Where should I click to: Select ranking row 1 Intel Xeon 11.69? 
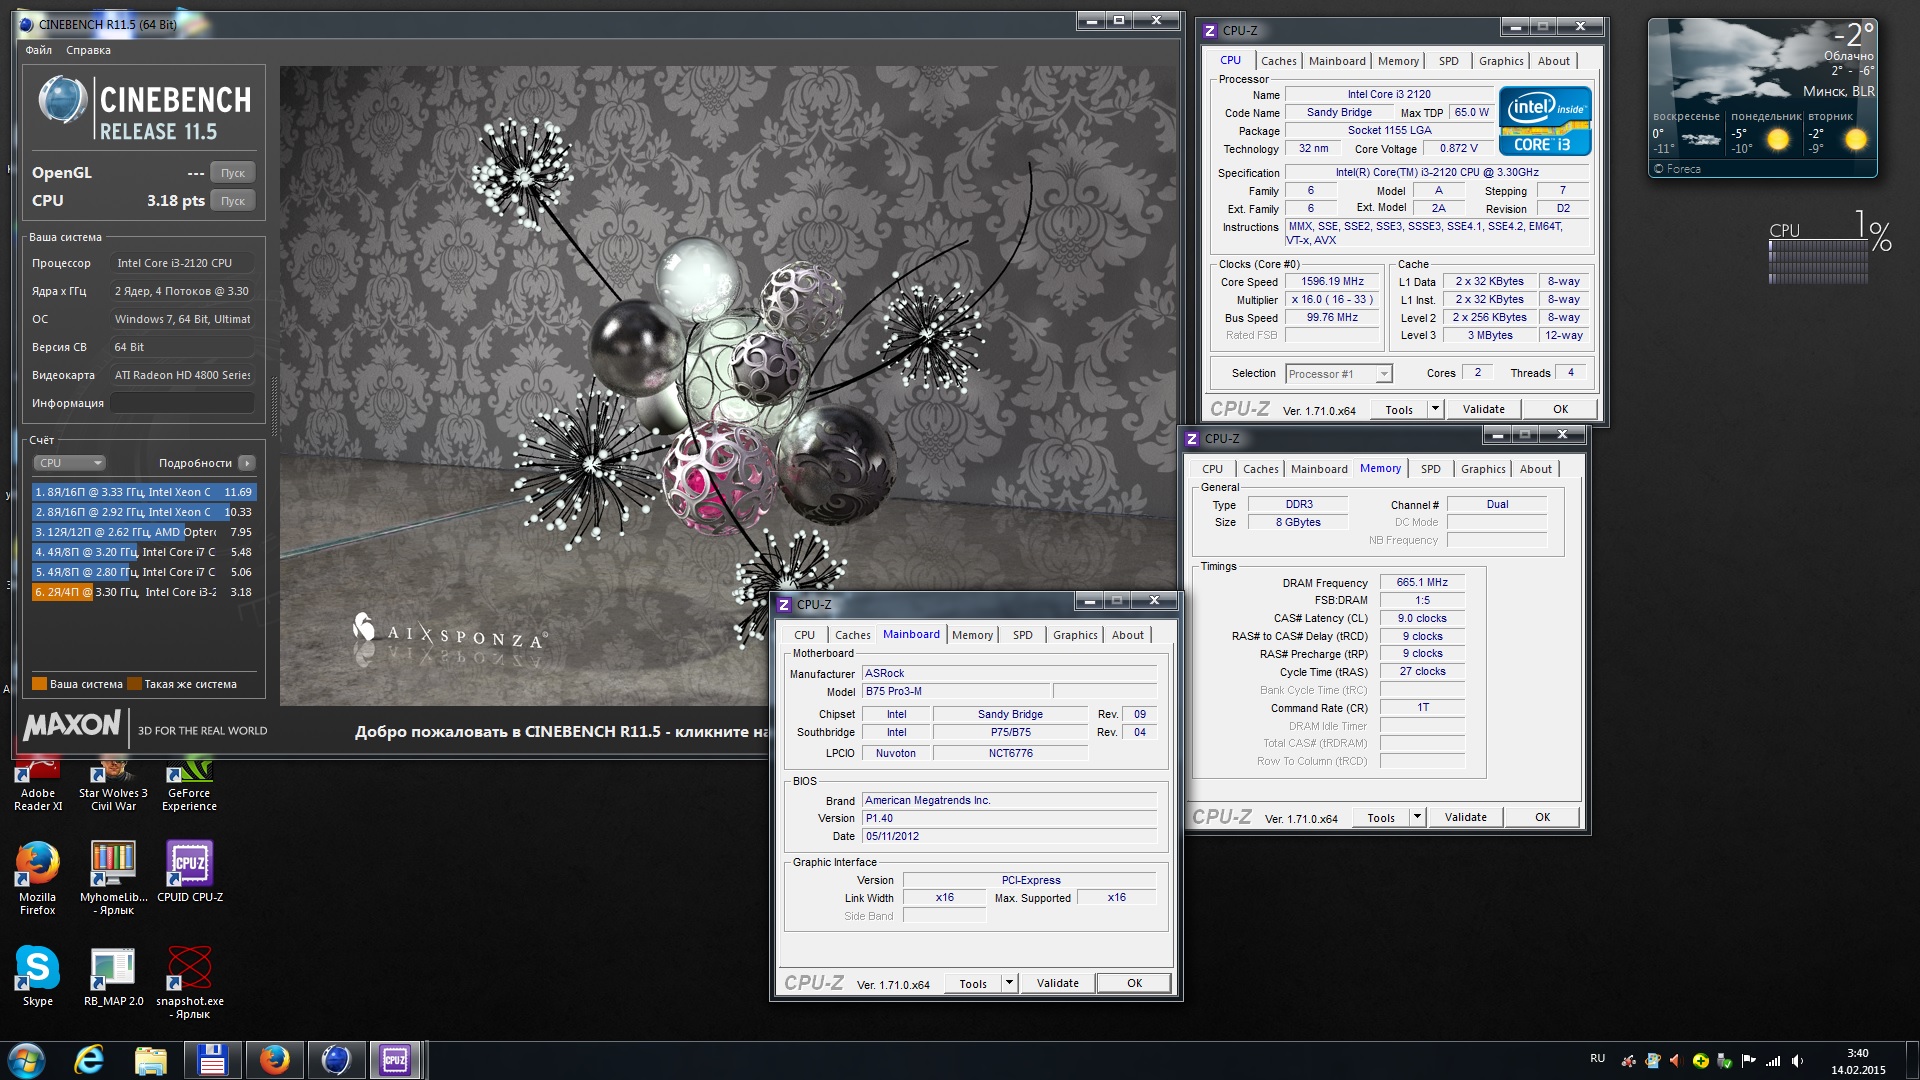(x=144, y=492)
